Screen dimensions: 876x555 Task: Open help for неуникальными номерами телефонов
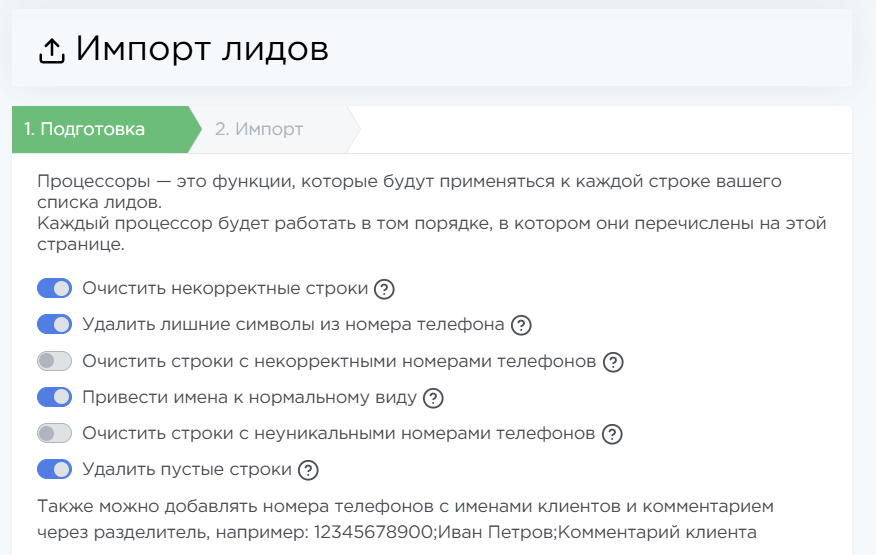click(x=612, y=434)
